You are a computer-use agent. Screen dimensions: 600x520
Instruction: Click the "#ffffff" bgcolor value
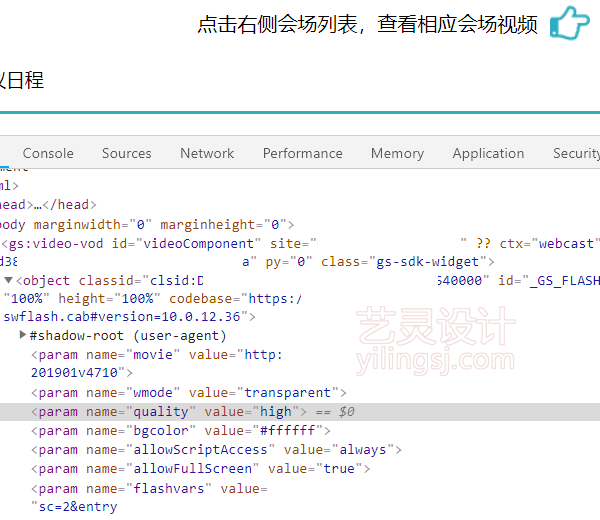pyautogui.click(x=287, y=431)
